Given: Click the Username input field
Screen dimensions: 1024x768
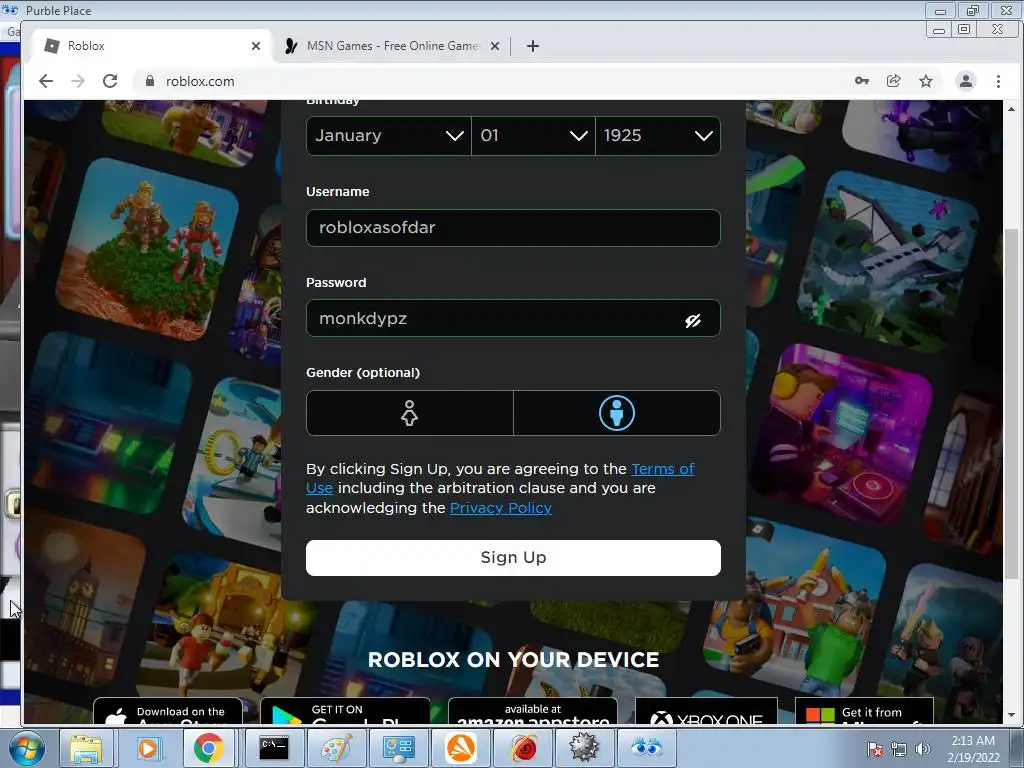Looking at the screenshot, I should 513,228.
